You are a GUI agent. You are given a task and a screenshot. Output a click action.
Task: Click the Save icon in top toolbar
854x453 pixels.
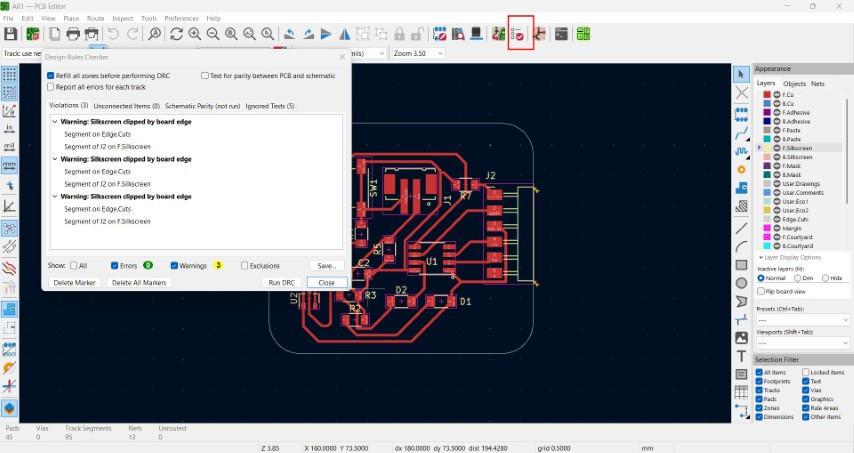tap(10, 34)
